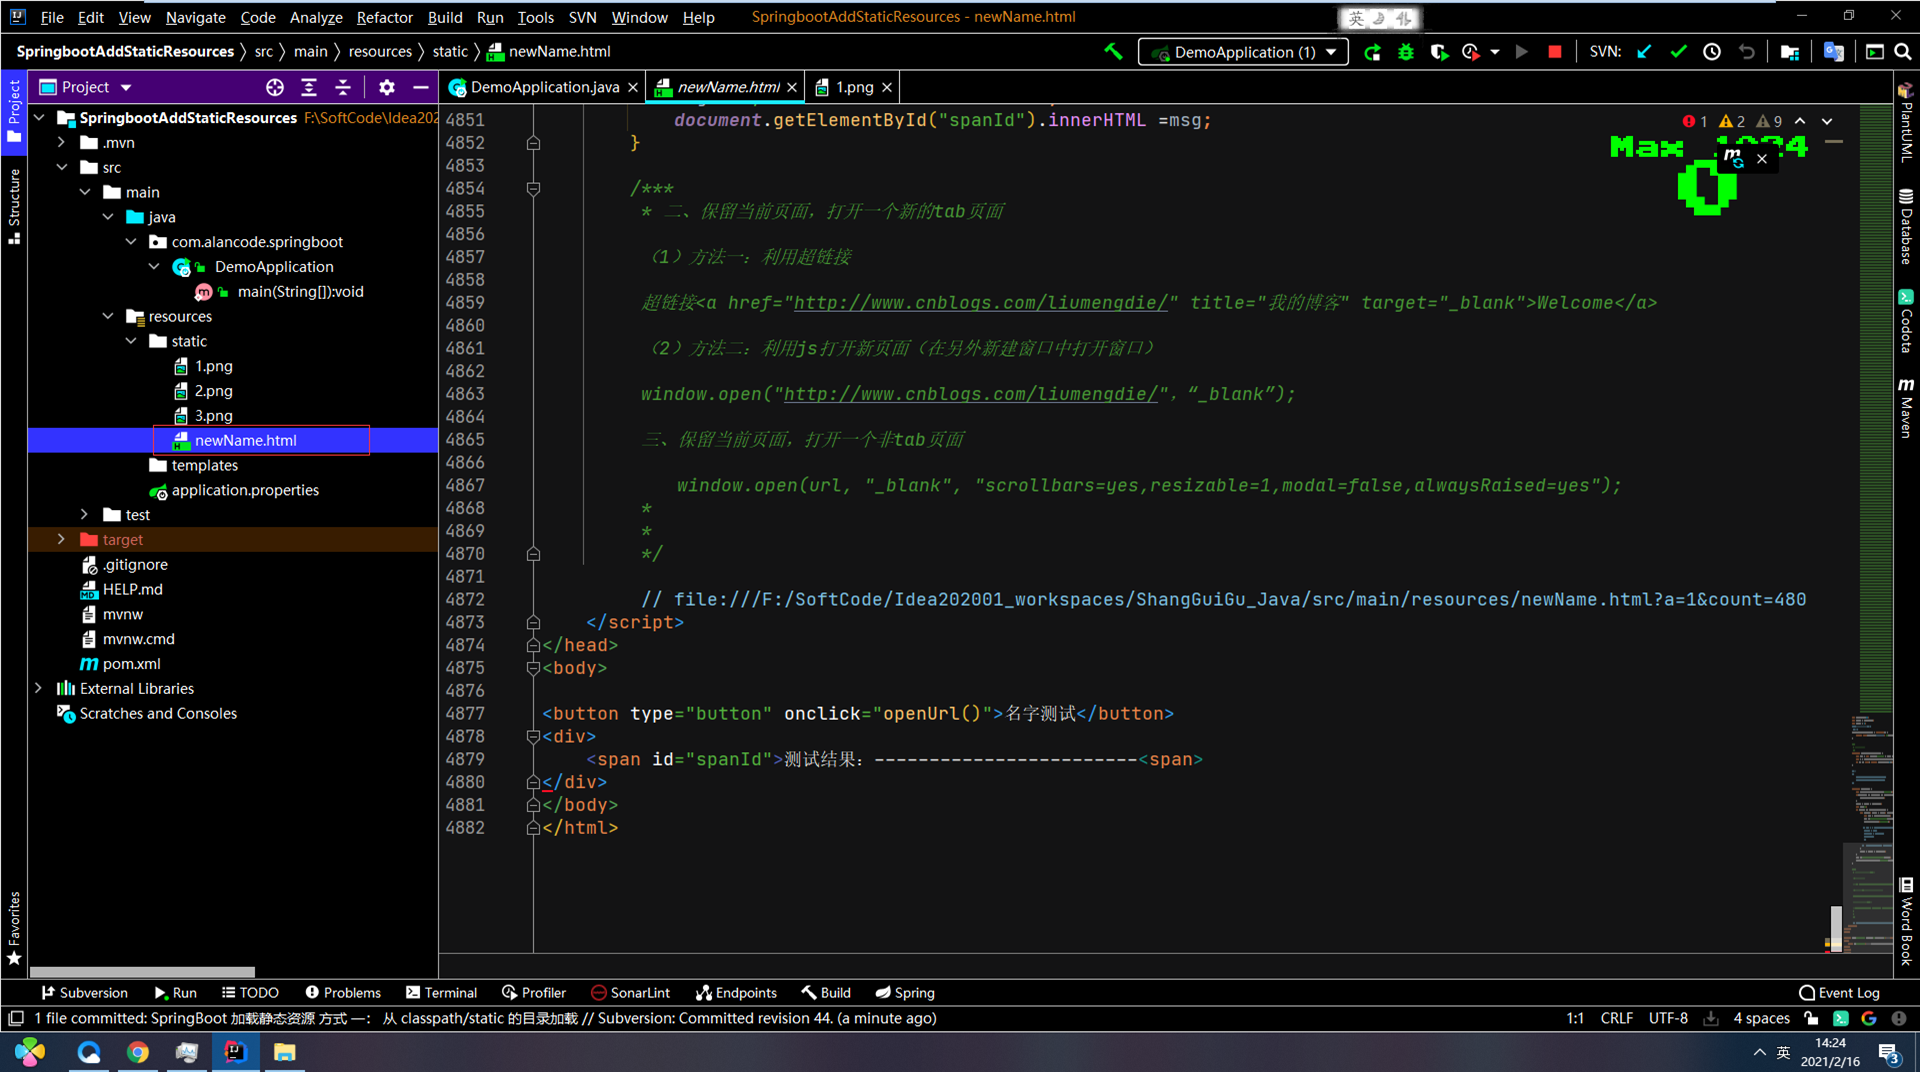Image resolution: width=1920 pixels, height=1072 pixels.
Task: Go to next highlighted error arrow
Action: tap(1827, 121)
